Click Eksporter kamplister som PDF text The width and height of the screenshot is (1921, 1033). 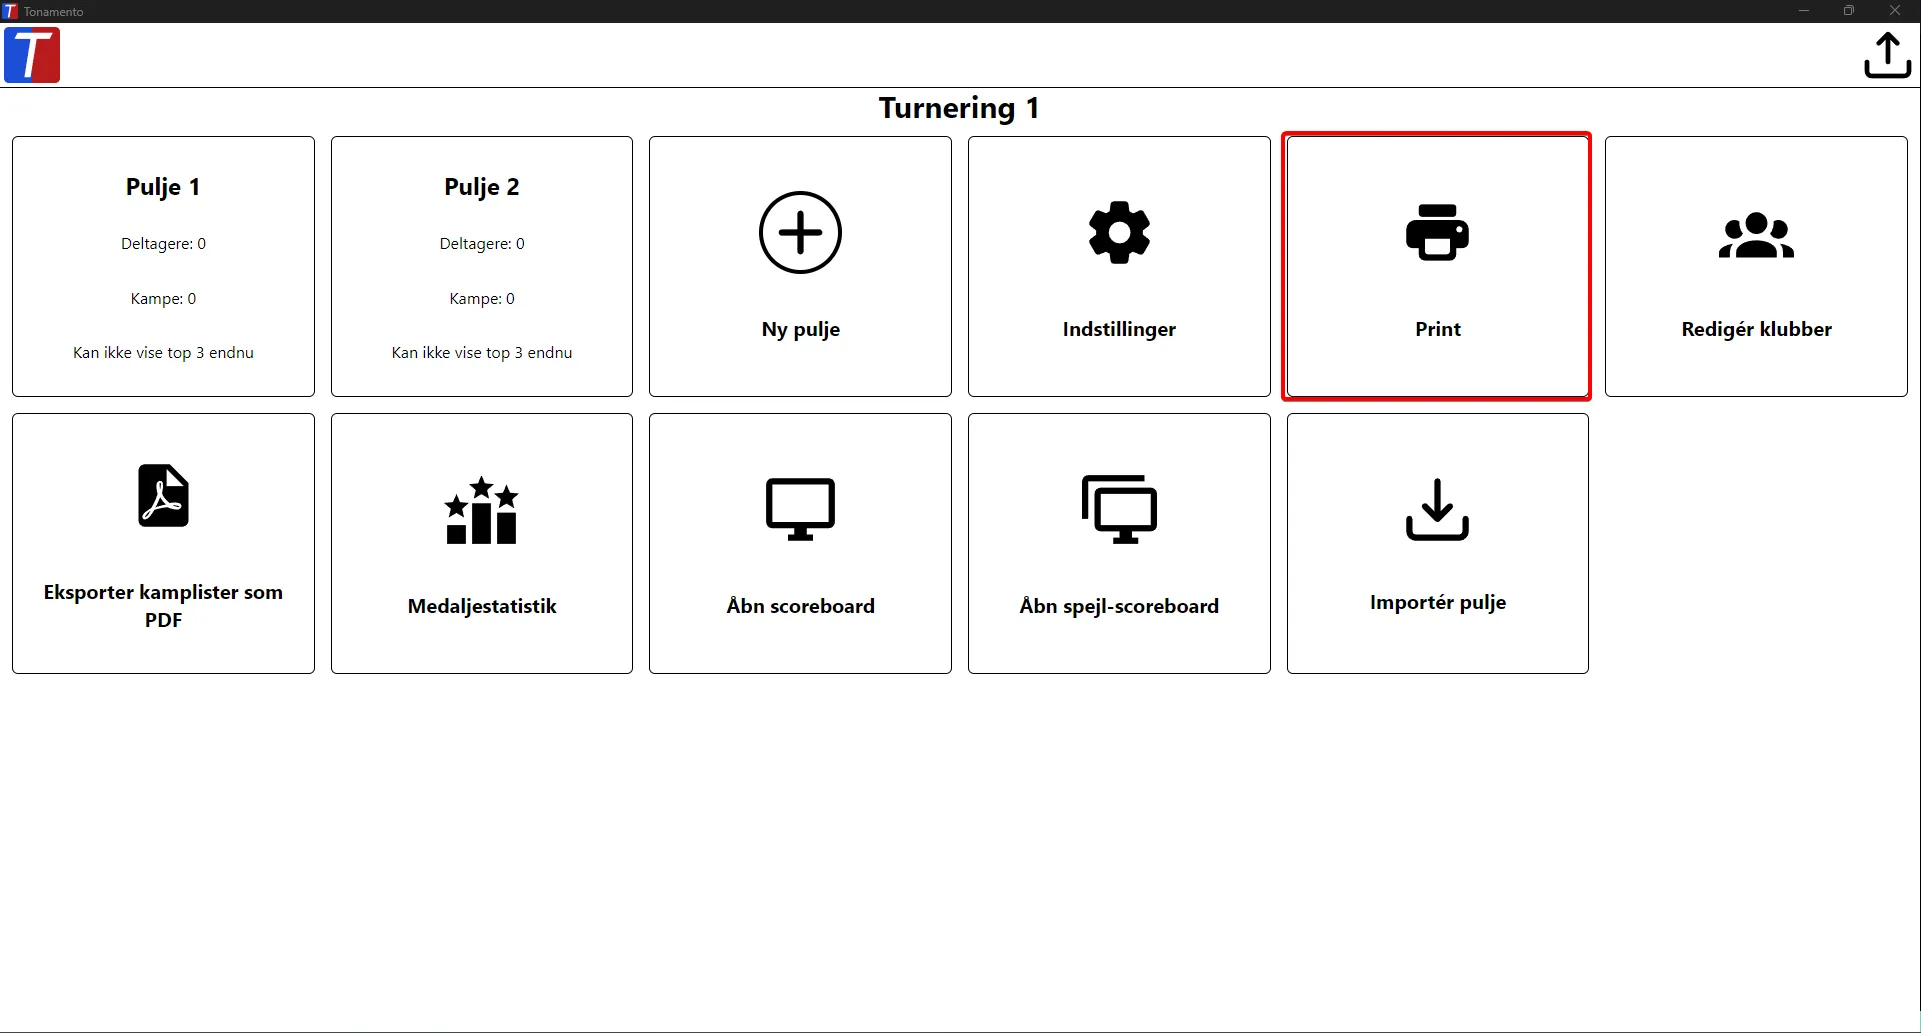[x=163, y=606]
